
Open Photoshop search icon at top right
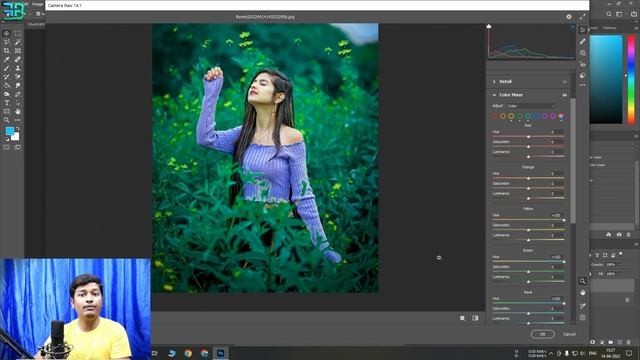609,14
